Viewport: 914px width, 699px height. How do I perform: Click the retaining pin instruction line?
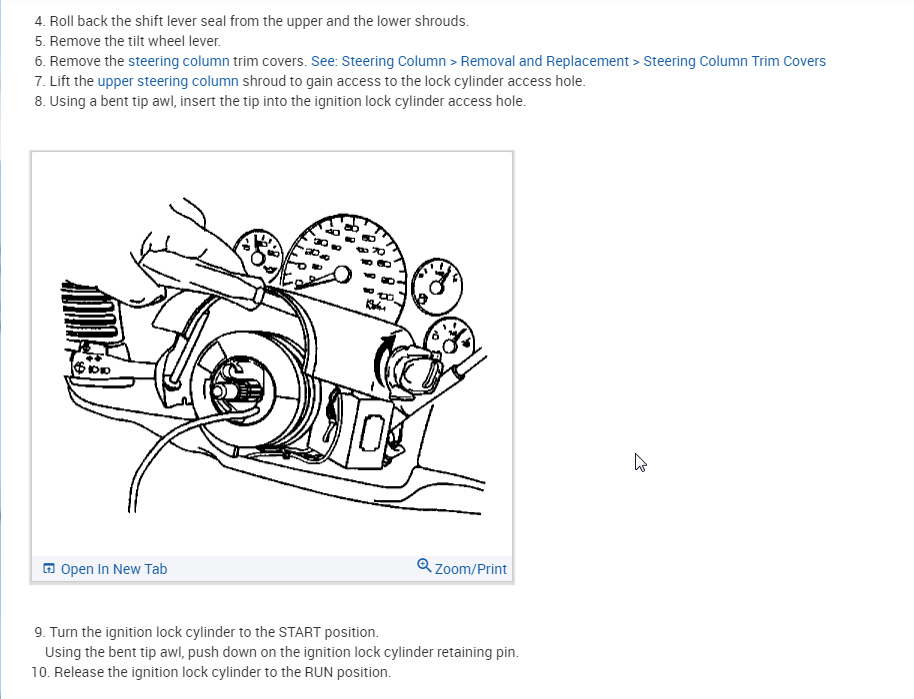[282, 652]
